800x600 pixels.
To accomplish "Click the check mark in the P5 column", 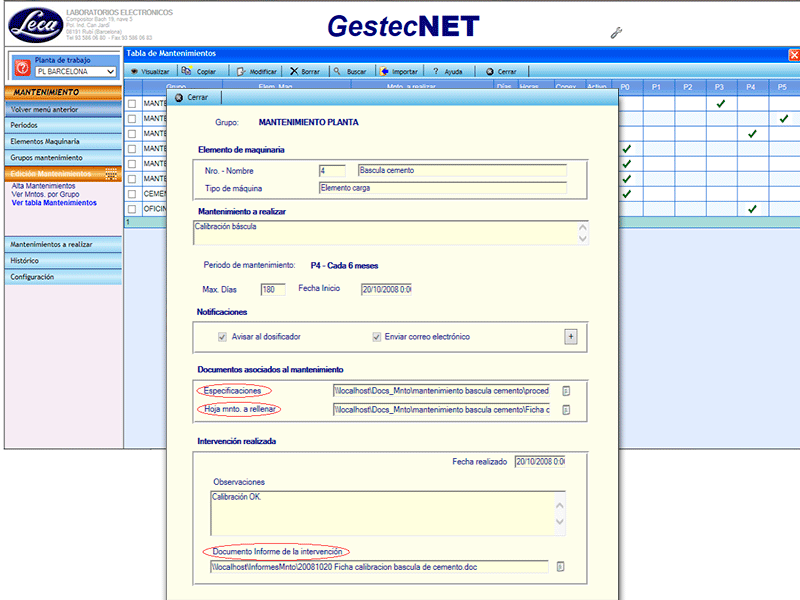I will 784,119.
